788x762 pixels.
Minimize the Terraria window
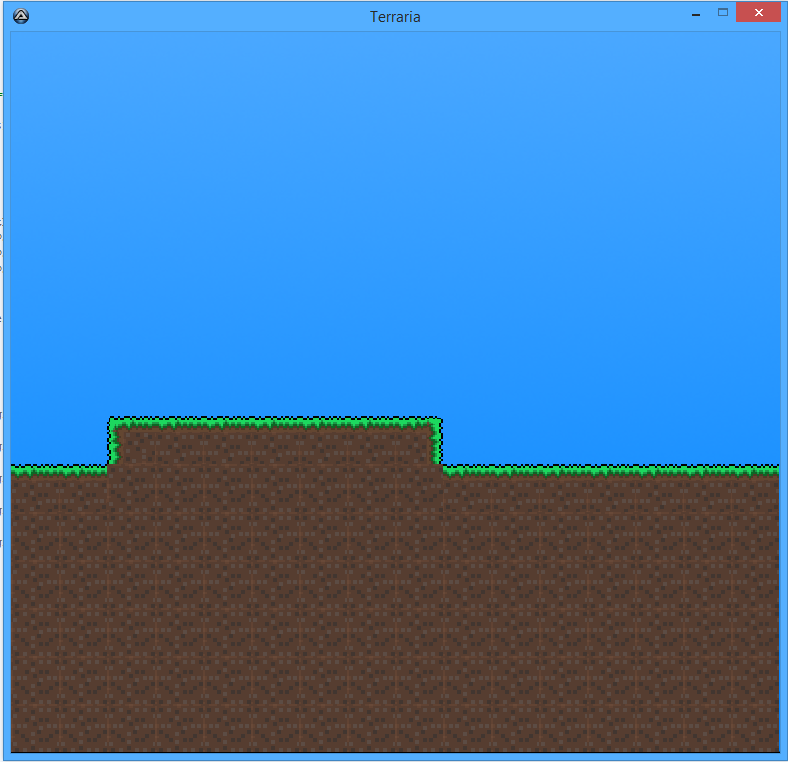tap(696, 14)
